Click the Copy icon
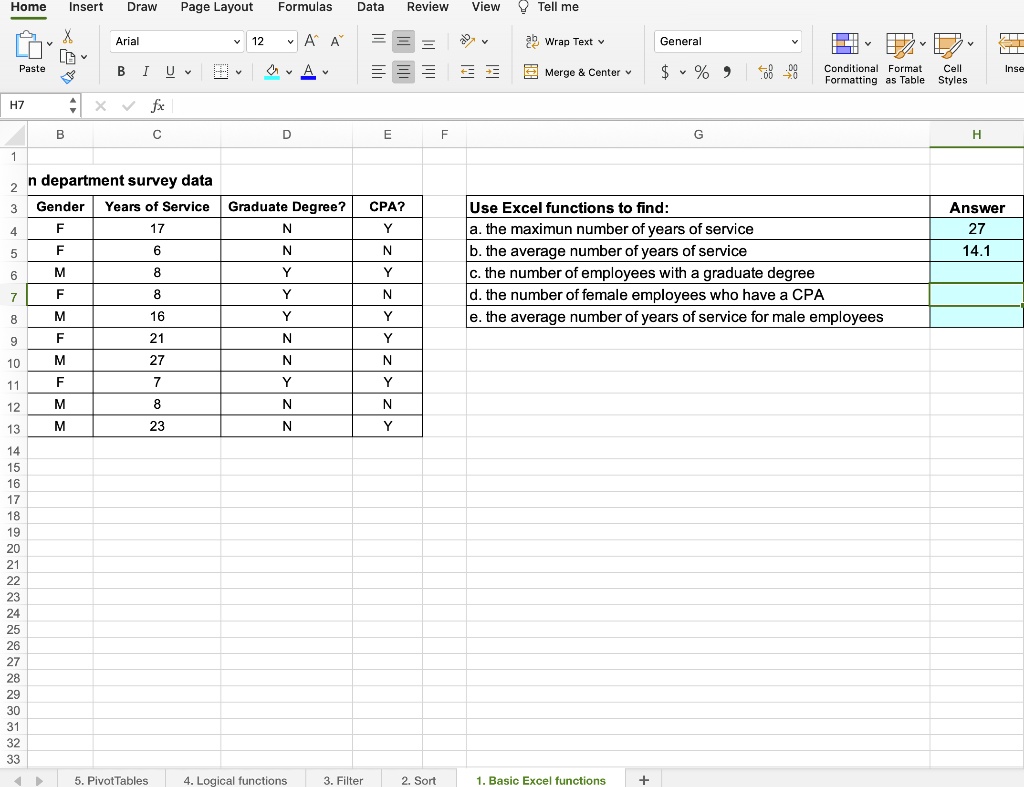Image resolution: width=1024 pixels, height=787 pixels. tap(67, 57)
